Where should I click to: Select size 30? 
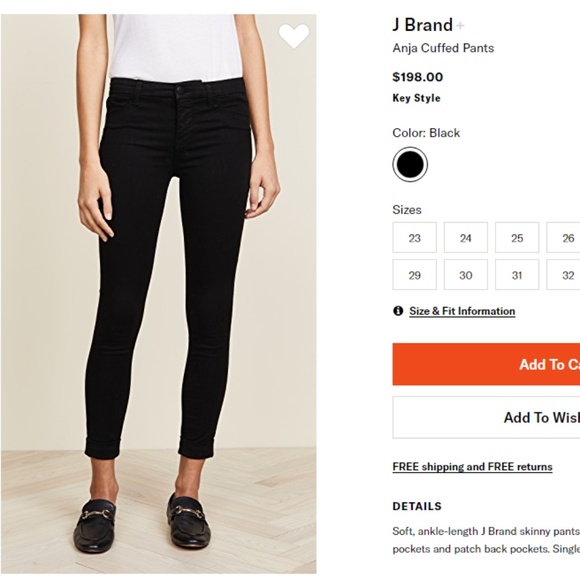pos(466,274)
